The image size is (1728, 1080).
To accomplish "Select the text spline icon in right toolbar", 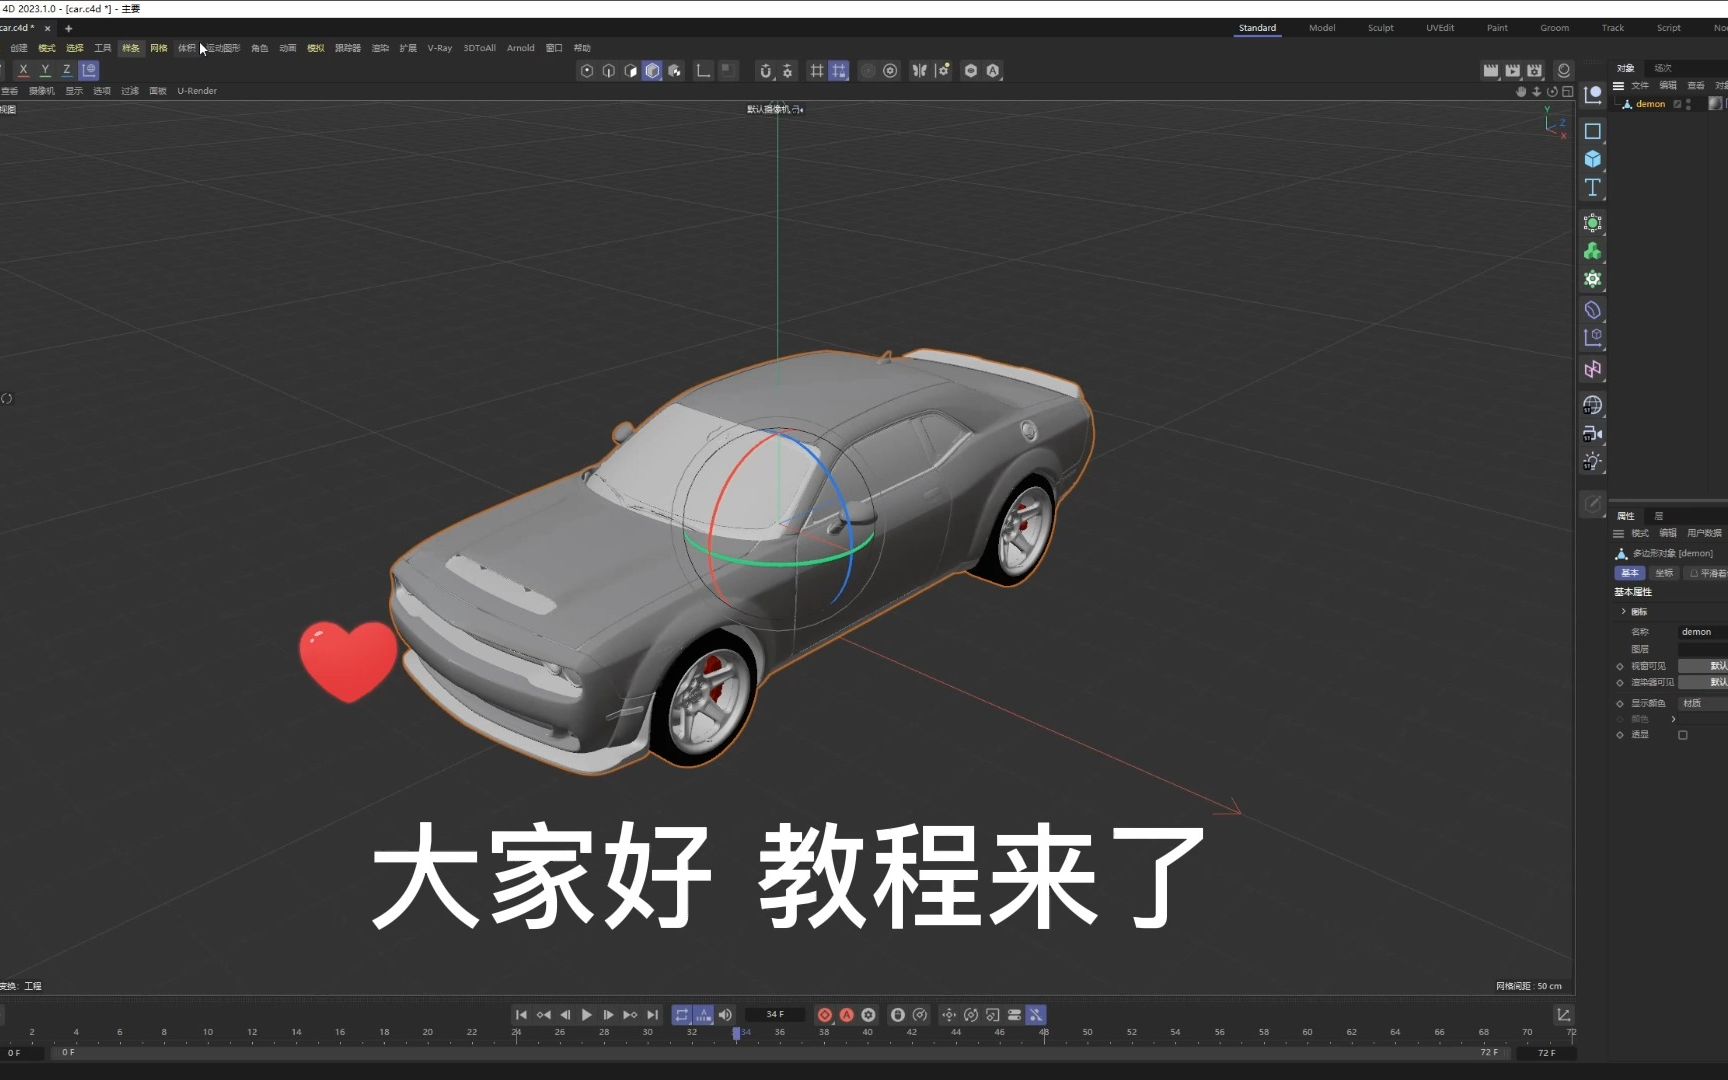I will (1592, 187).
